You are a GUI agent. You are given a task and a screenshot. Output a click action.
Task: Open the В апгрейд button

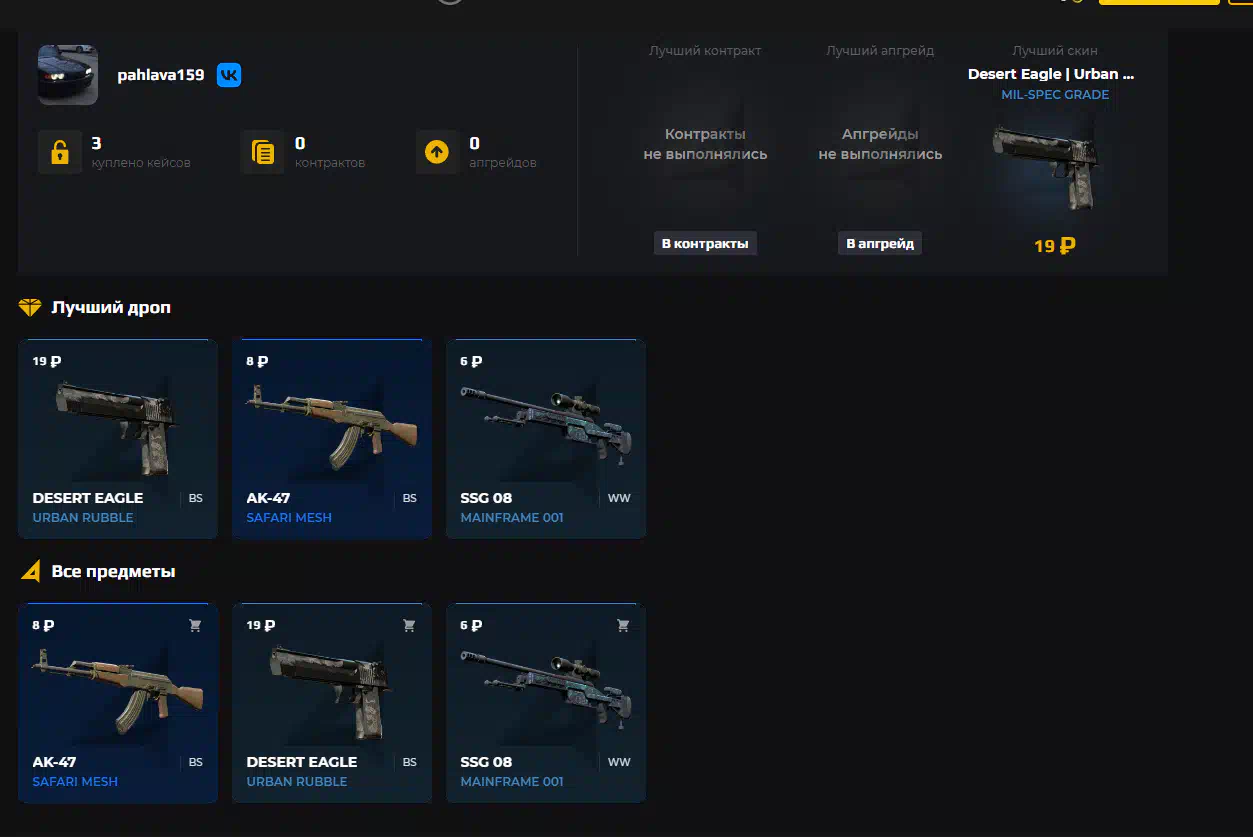coord(880,243)
